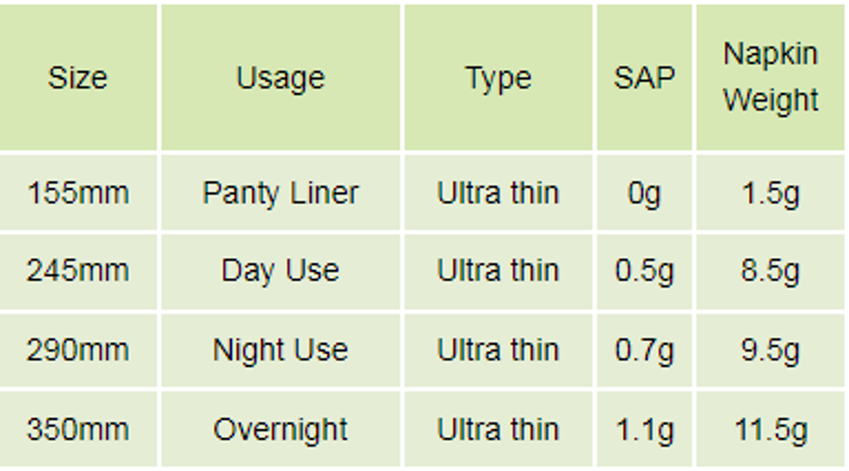Click the Napkin Weight column header
849x471 pixels.
(x=770, y=77)
